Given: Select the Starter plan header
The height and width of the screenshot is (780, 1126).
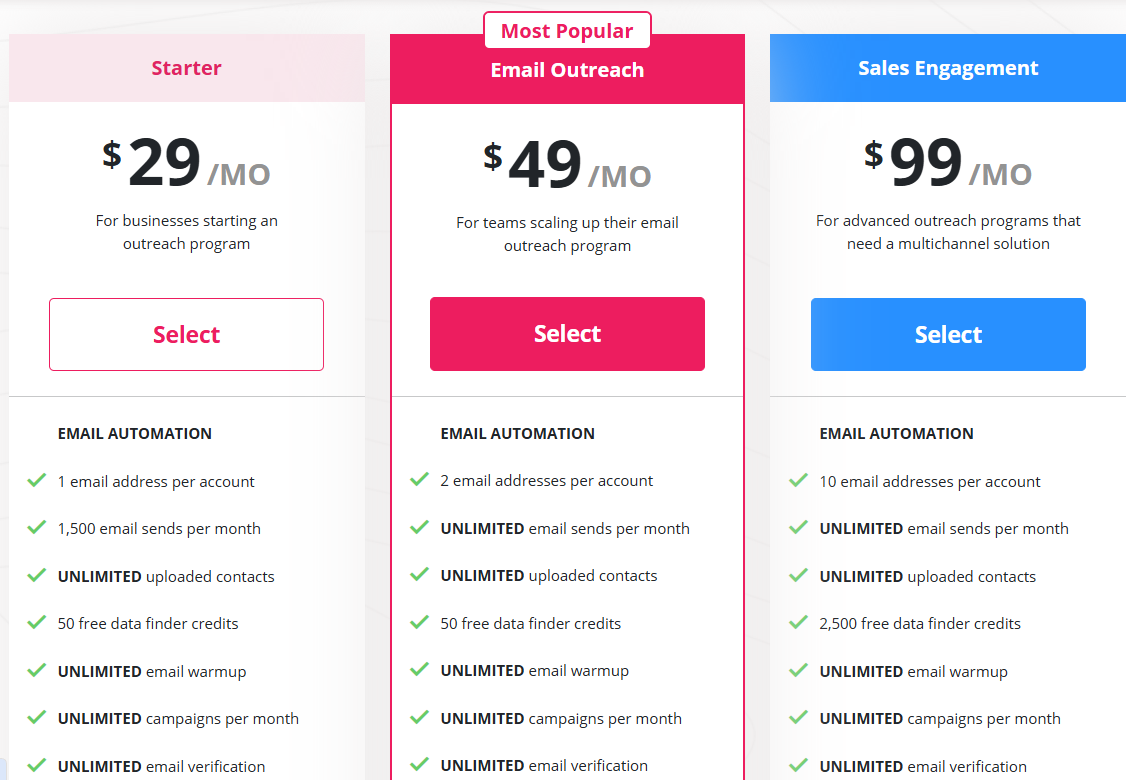Looking at the screenshot, I should [x=186, y=68].
